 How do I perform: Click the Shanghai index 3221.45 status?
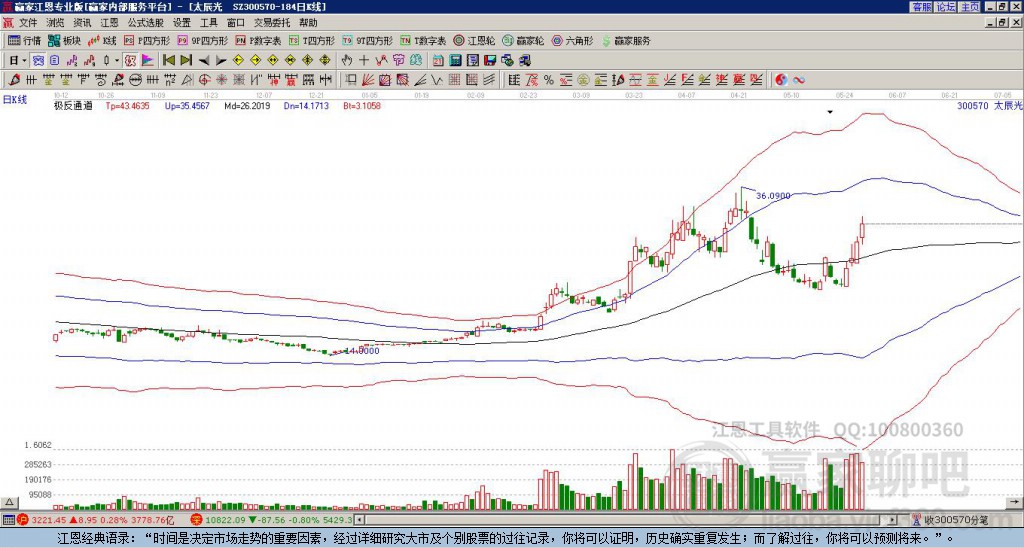tap(49, 520)
